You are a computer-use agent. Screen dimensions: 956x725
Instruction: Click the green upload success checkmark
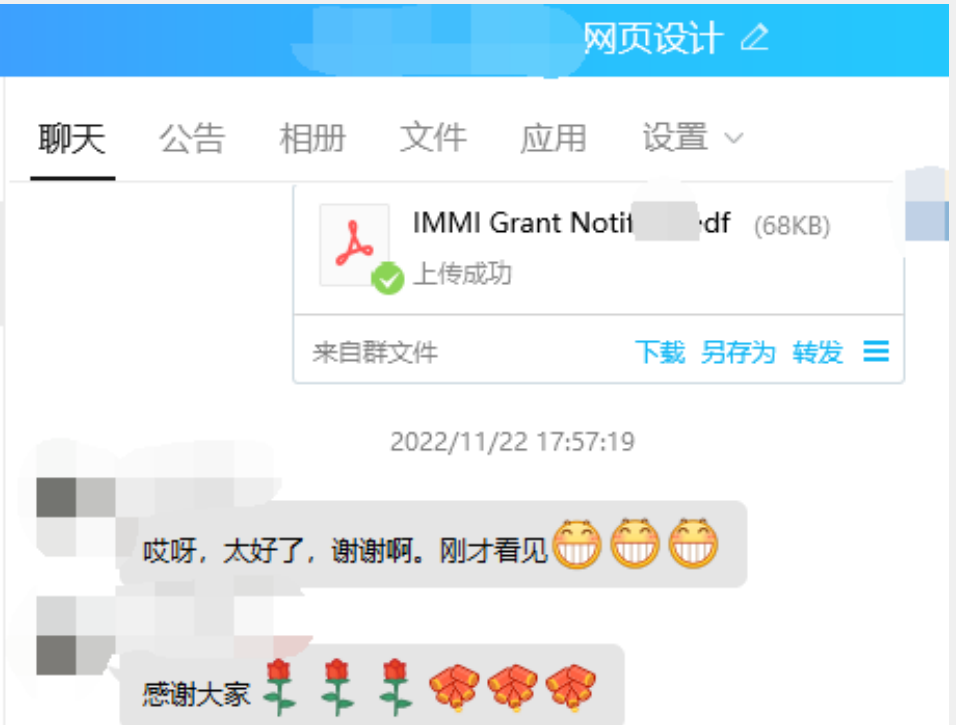point(388,278)
